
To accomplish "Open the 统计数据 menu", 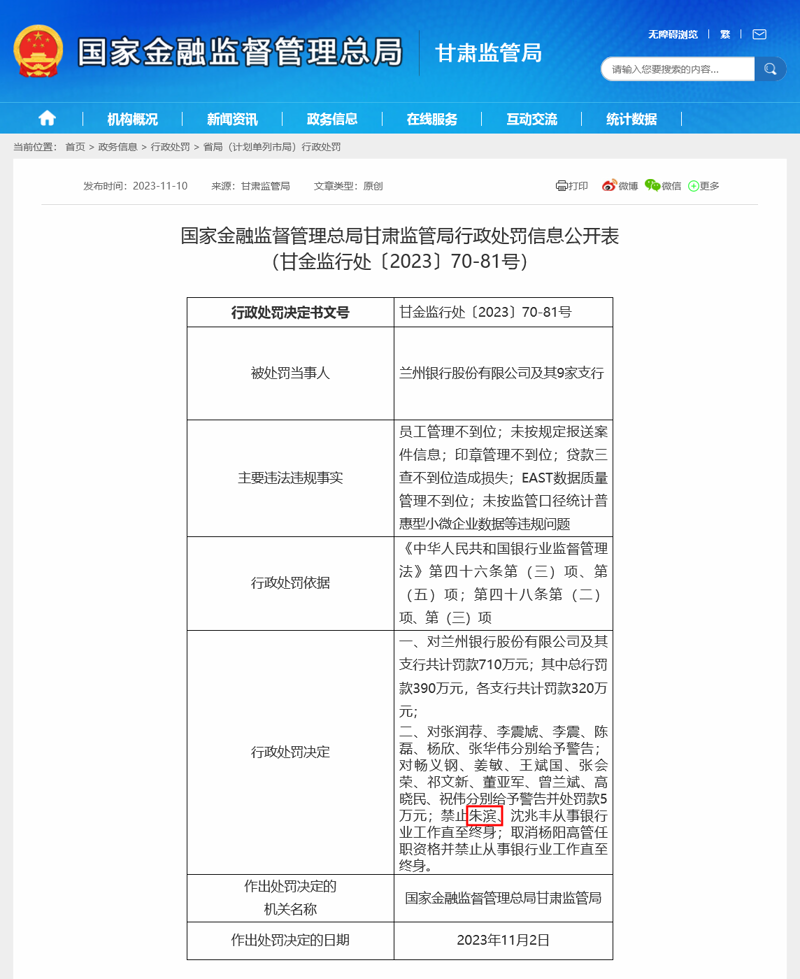I will 631,119.
